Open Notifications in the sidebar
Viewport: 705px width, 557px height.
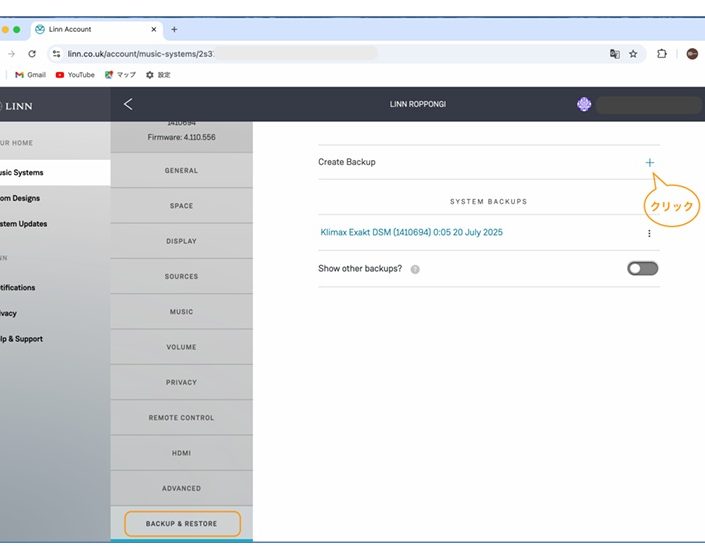pos(18,288)
